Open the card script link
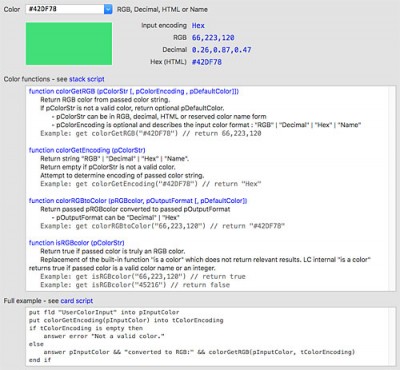The image size is (400, 370). [x=77, y=301]
